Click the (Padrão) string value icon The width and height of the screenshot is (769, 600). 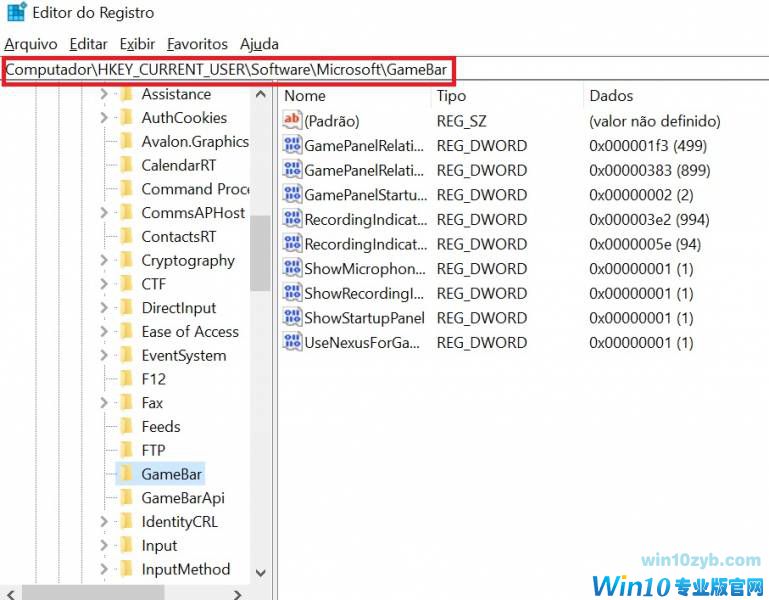[x=292, y=121]
